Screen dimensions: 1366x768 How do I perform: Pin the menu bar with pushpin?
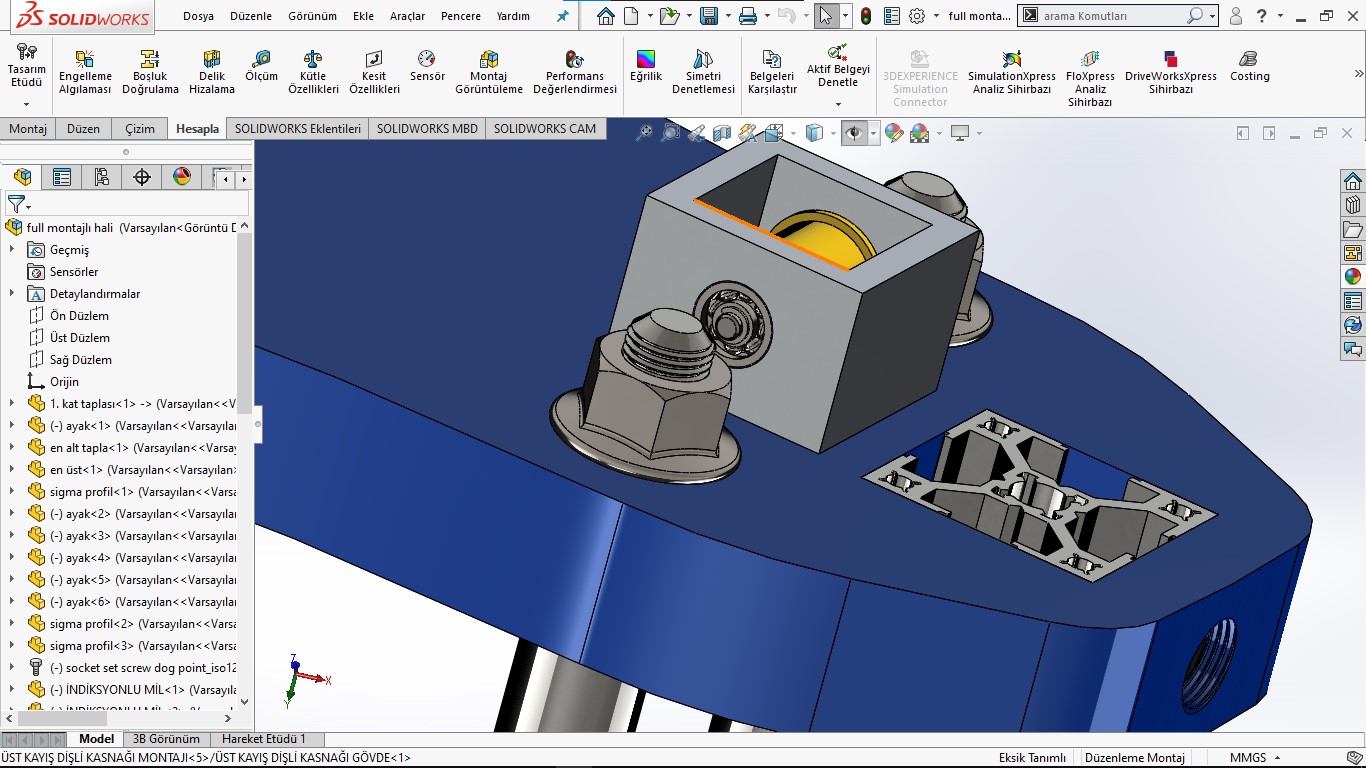coord(562,17)
